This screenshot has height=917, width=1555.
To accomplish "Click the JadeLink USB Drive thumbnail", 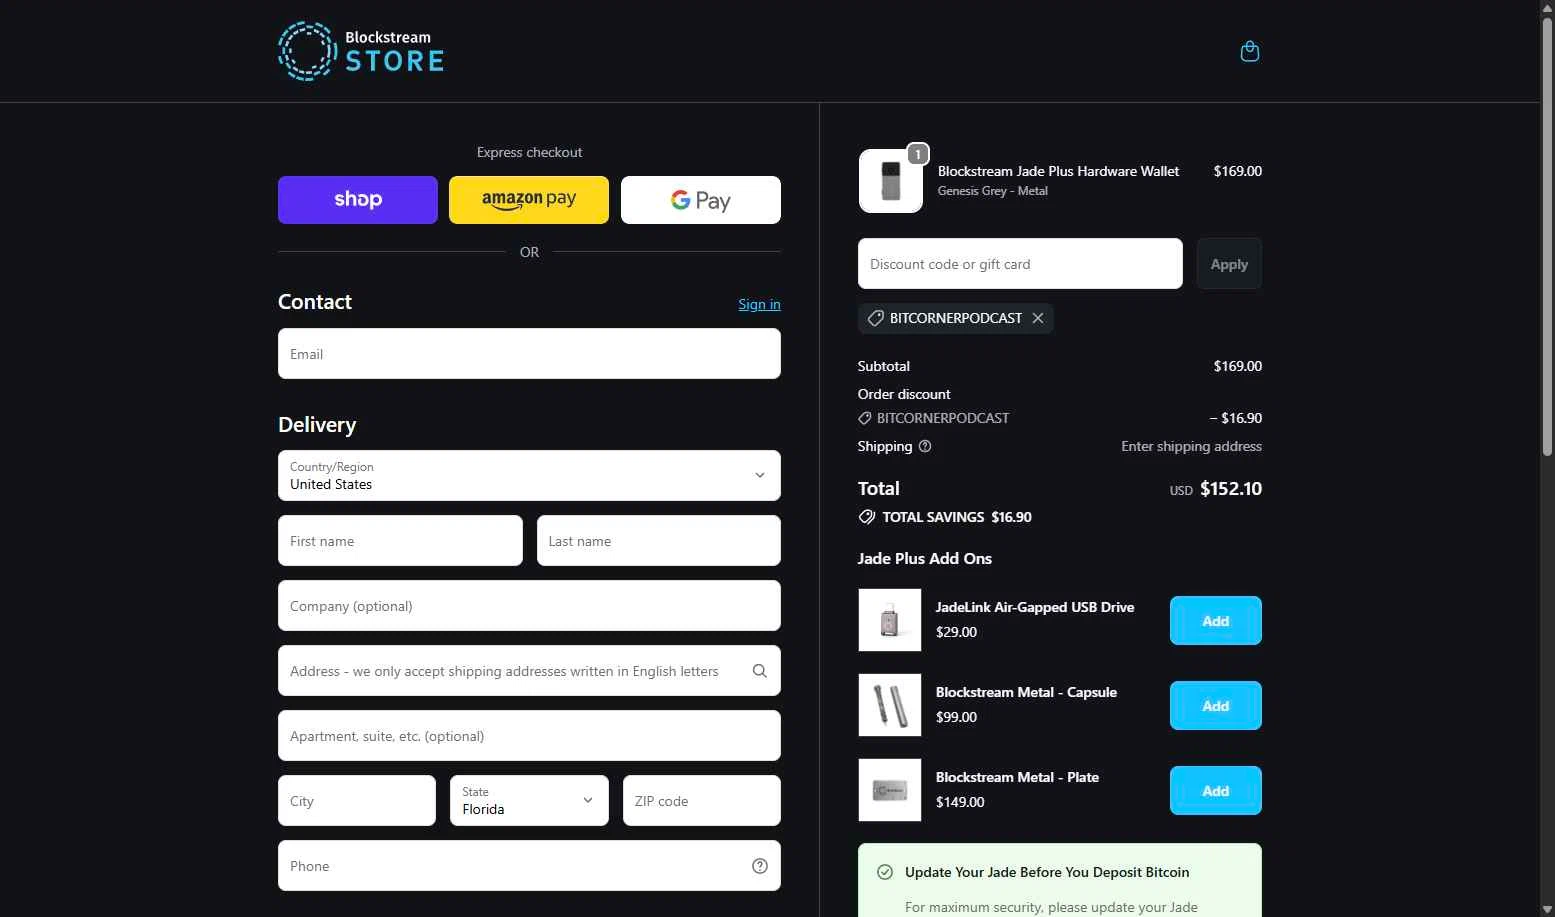I will pos(890,620).
